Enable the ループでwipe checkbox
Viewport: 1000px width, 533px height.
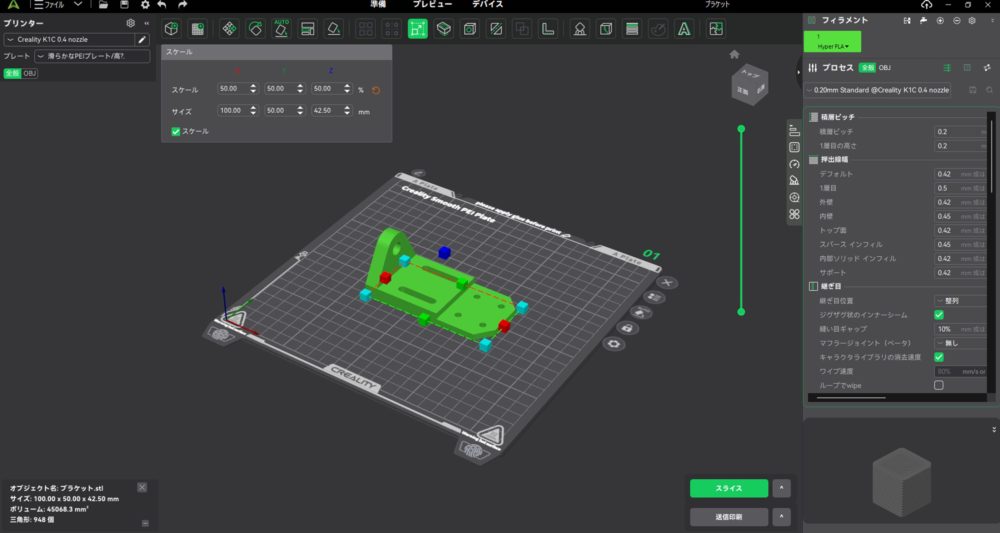pos(938,385)
